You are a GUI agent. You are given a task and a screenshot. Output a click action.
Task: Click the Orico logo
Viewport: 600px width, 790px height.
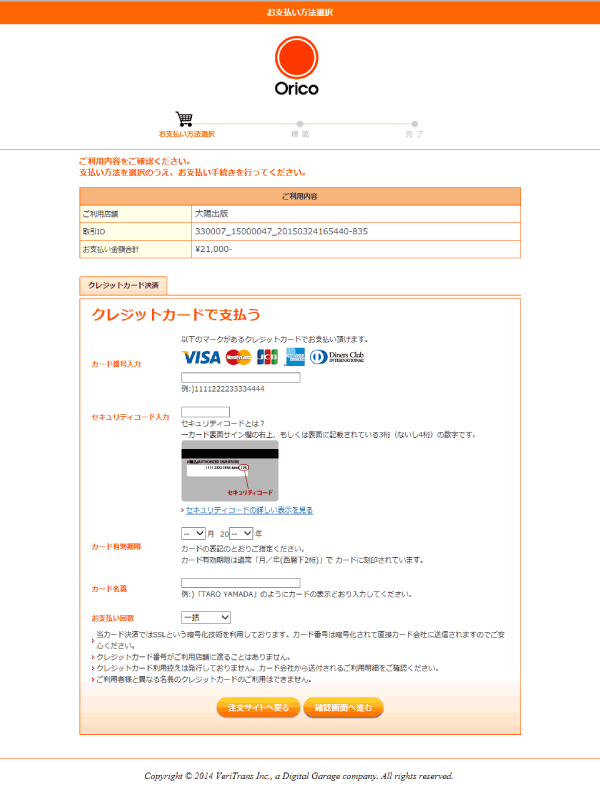coord(297,66)
